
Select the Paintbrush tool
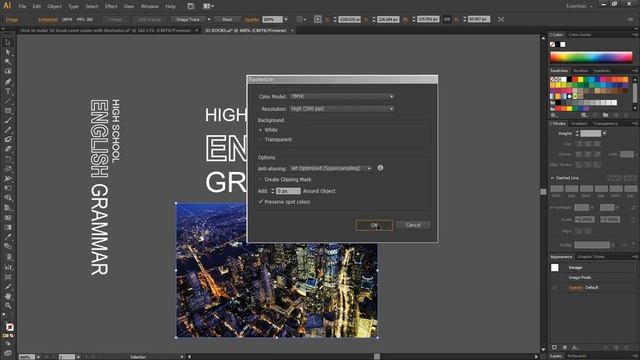pos(8,120)
